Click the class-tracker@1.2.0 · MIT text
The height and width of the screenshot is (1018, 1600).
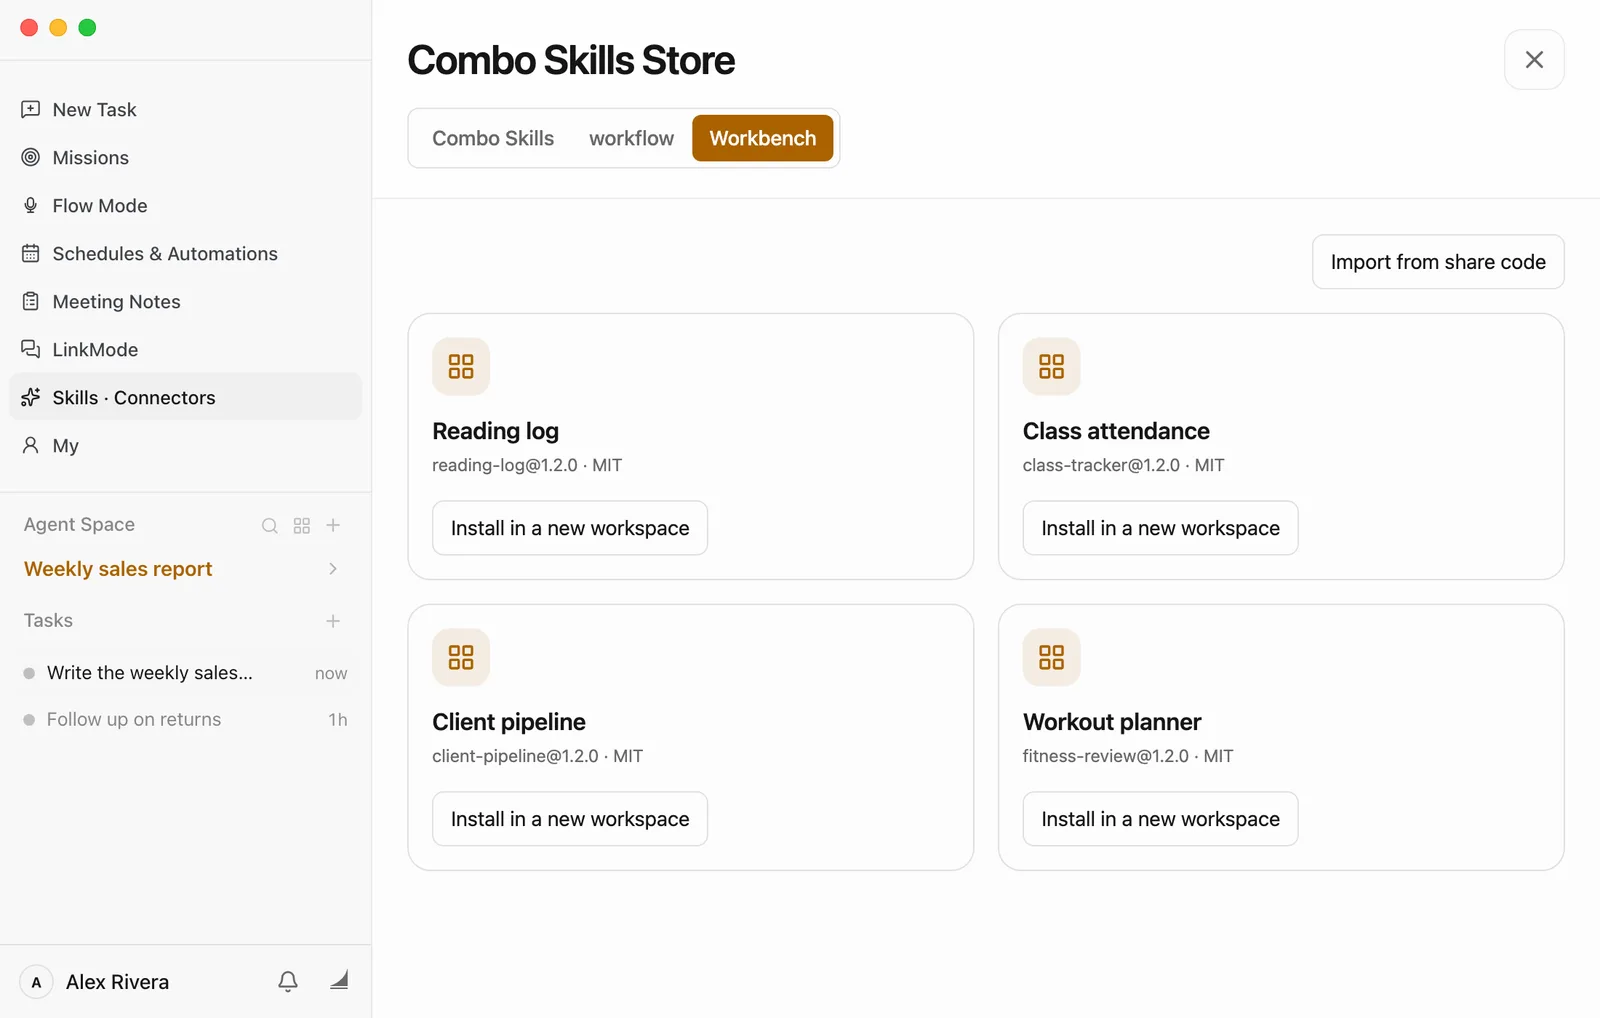1123,465
